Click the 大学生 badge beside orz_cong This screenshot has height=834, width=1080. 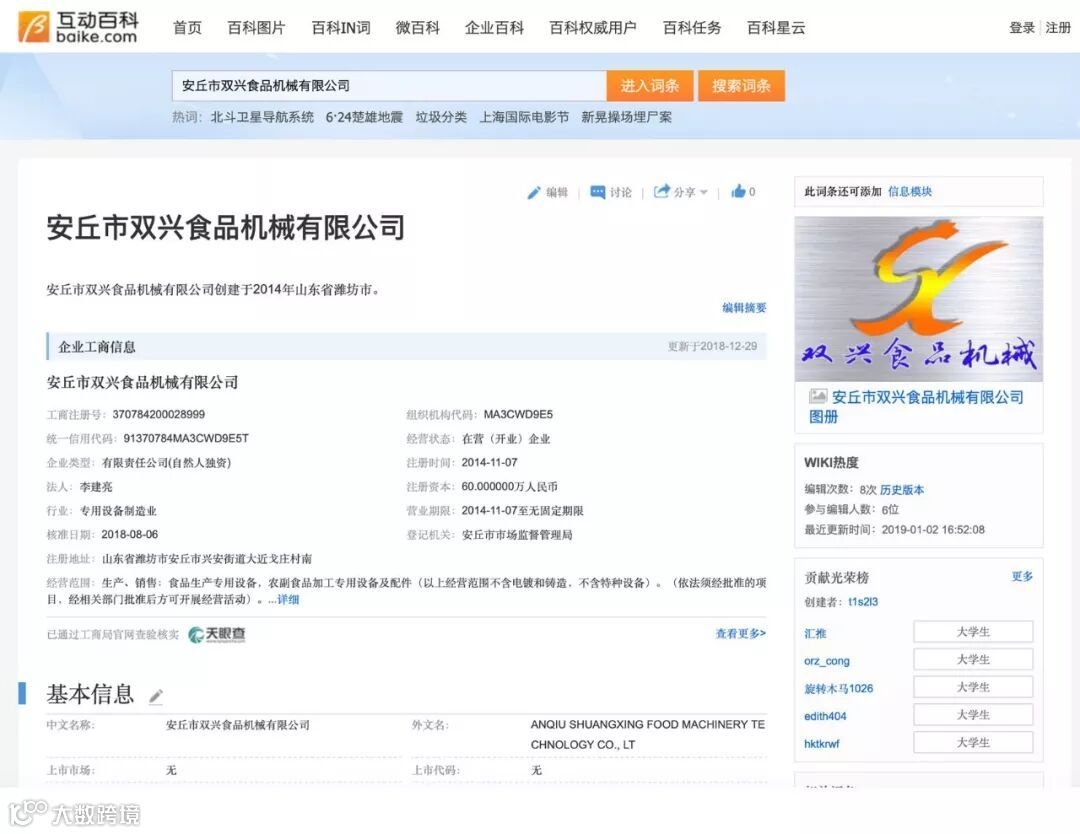click(x=973, y=660)
